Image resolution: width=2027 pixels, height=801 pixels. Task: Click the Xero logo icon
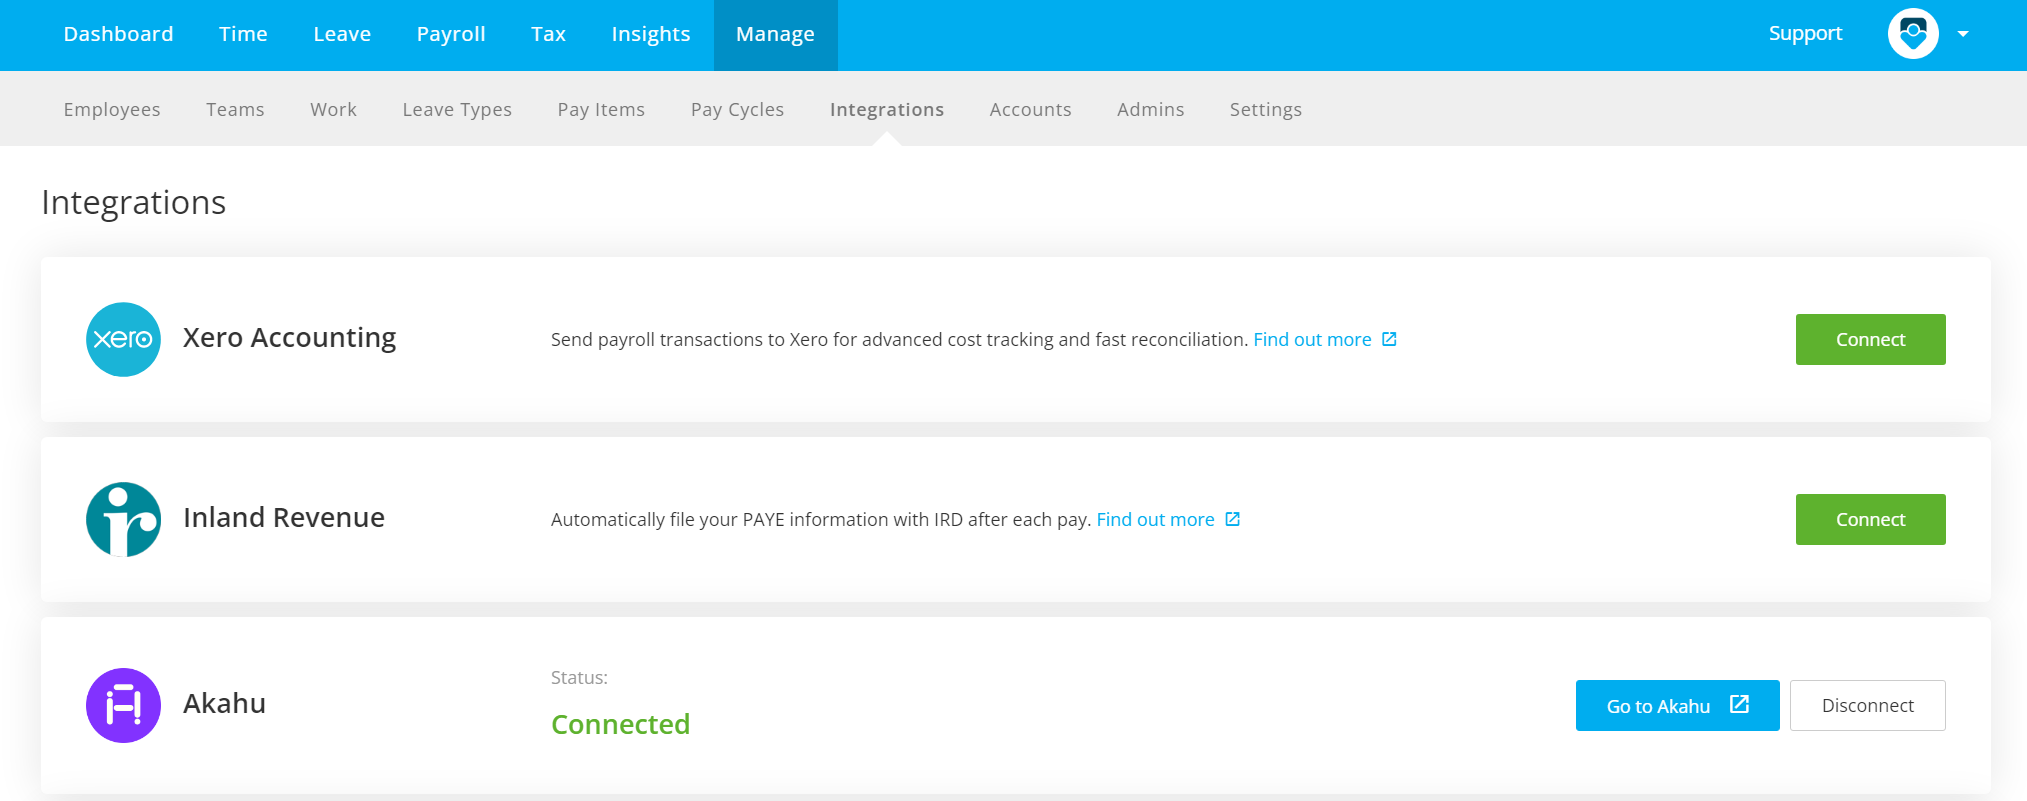pos(123,339)
